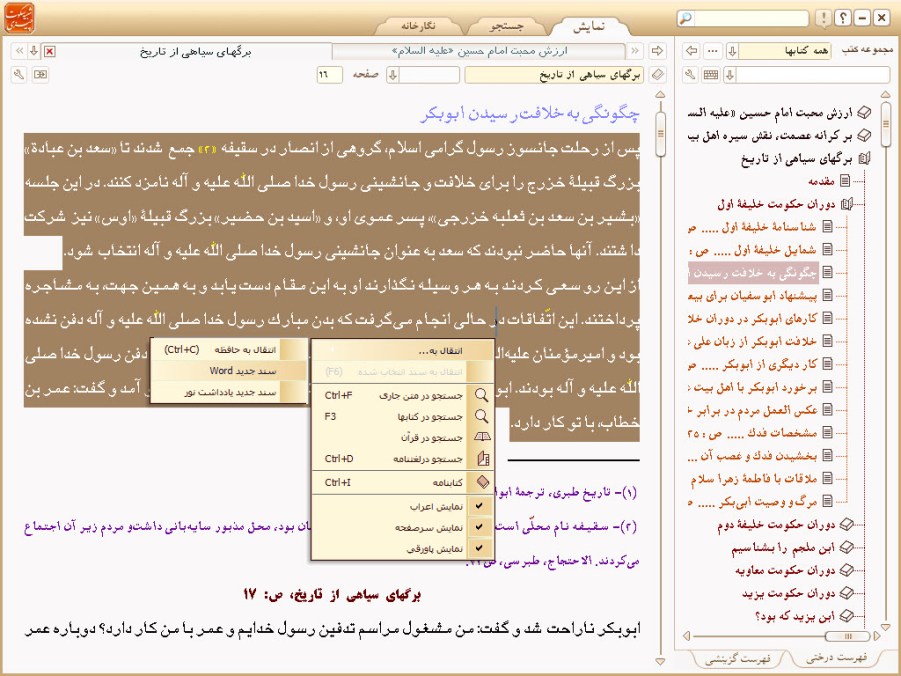The image size is (901, 676).
Task: Toggle نمایش پاورقی checkbox
Action: [479, 548]
